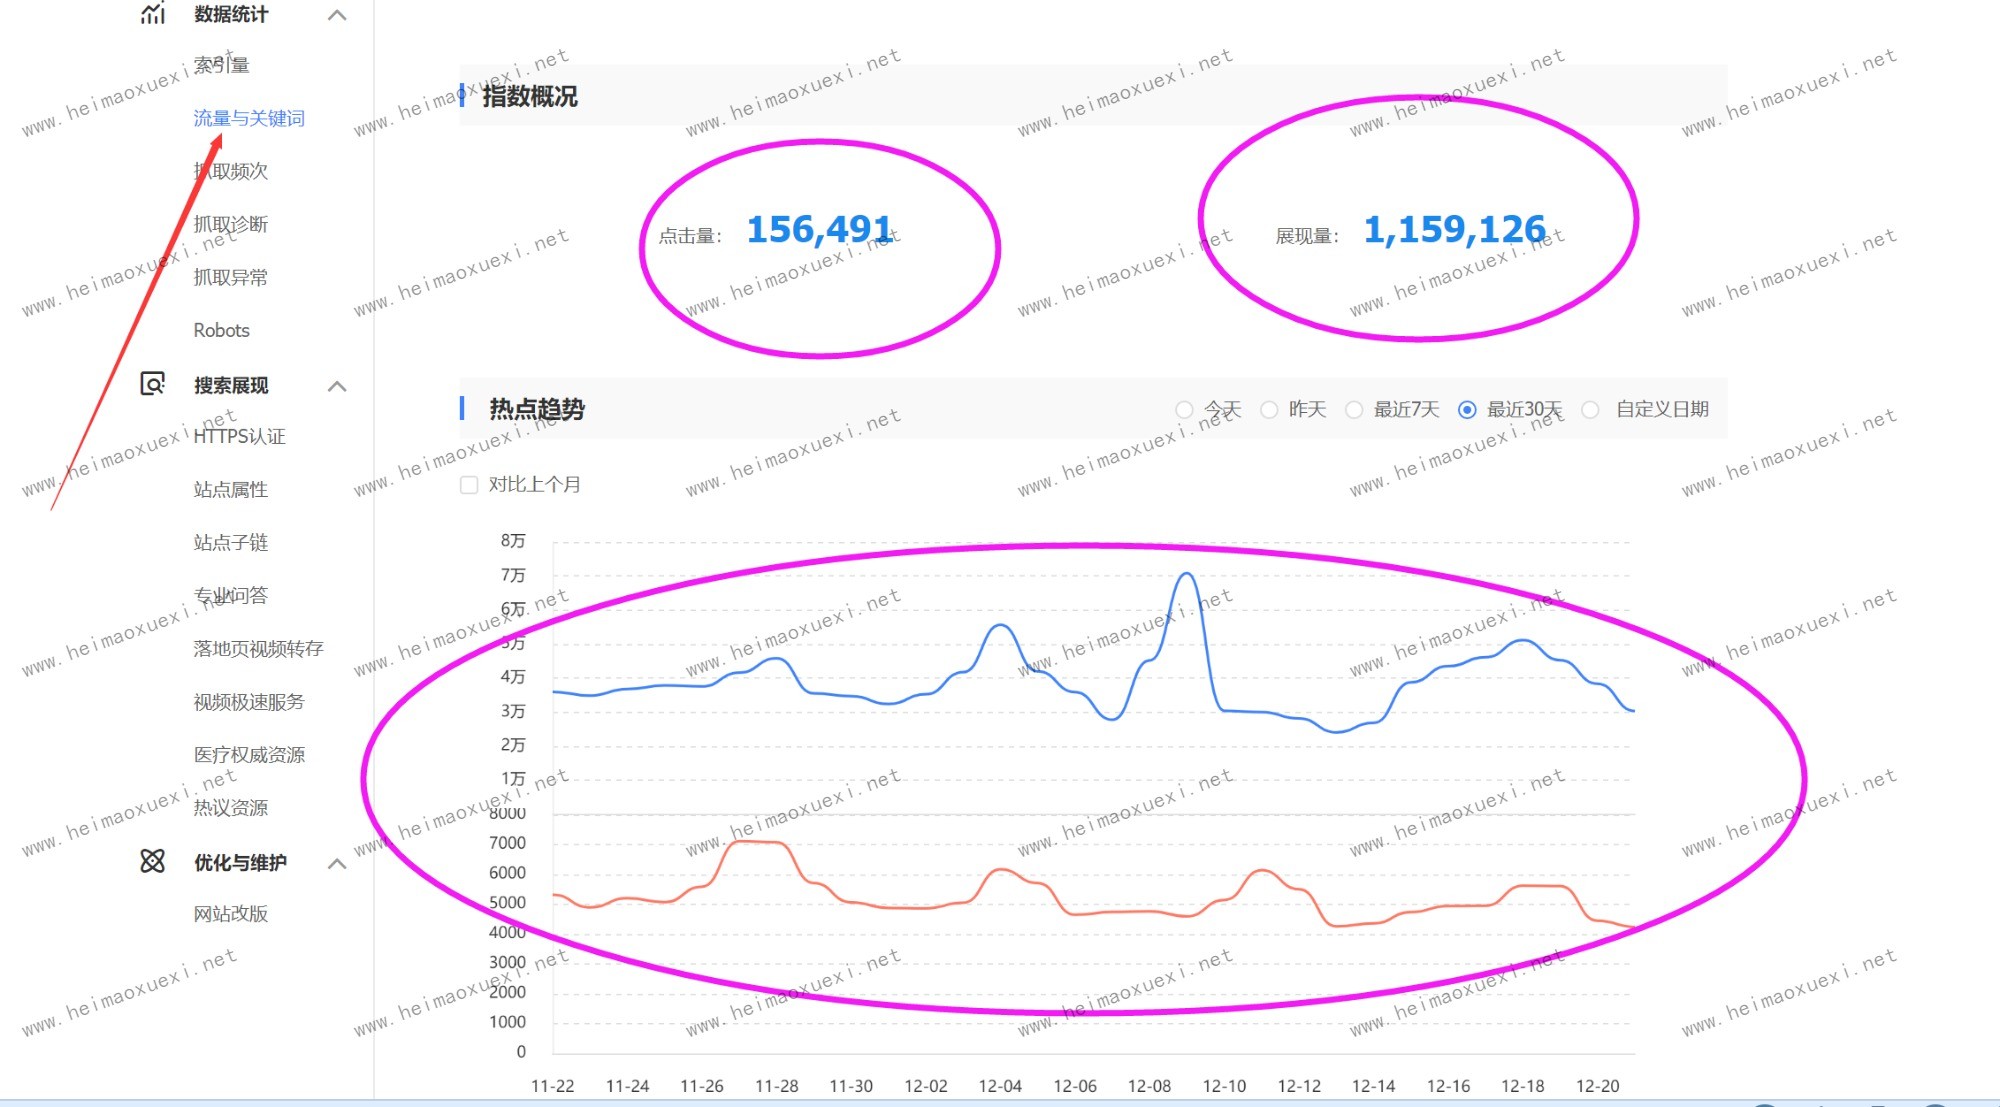Select the 今天 radio option
The width and height of the screenshot is (2000, 1107).
click(x=1184, y=410)
